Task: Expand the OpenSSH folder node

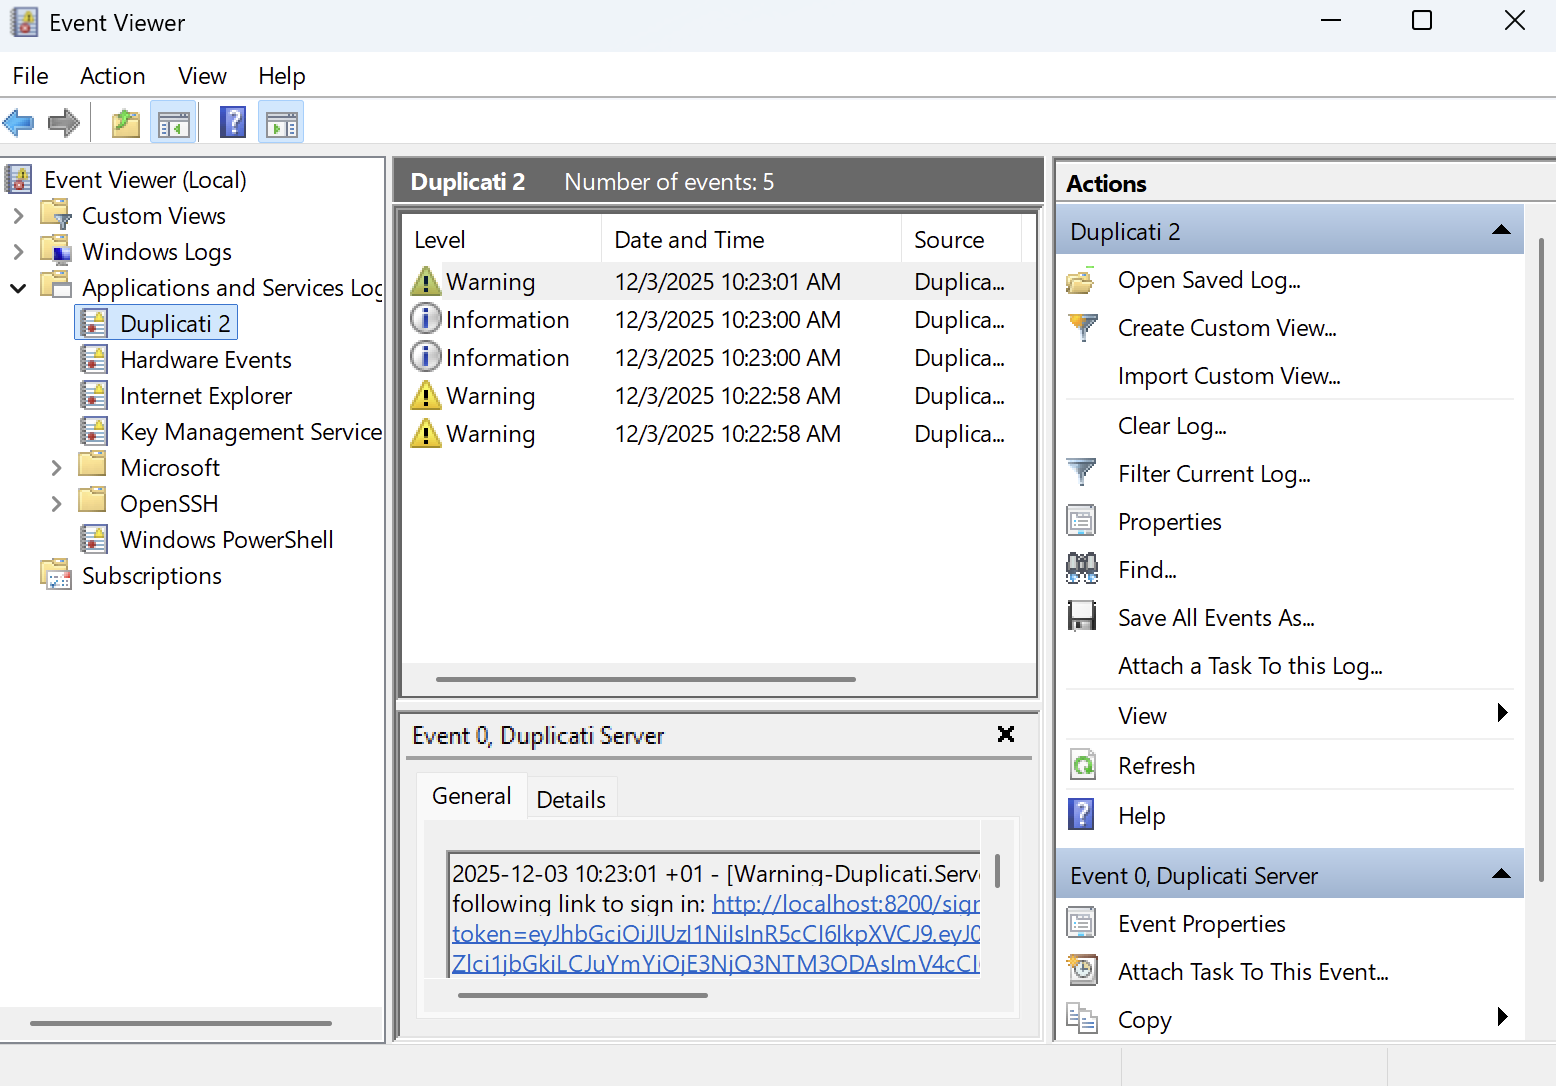Action: (56, 504)
